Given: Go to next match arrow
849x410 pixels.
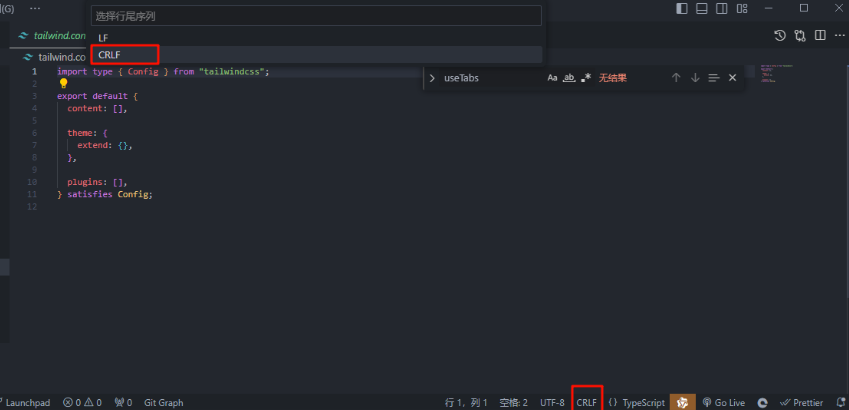Looking at the screenshot, I should [x=695, y=78].
